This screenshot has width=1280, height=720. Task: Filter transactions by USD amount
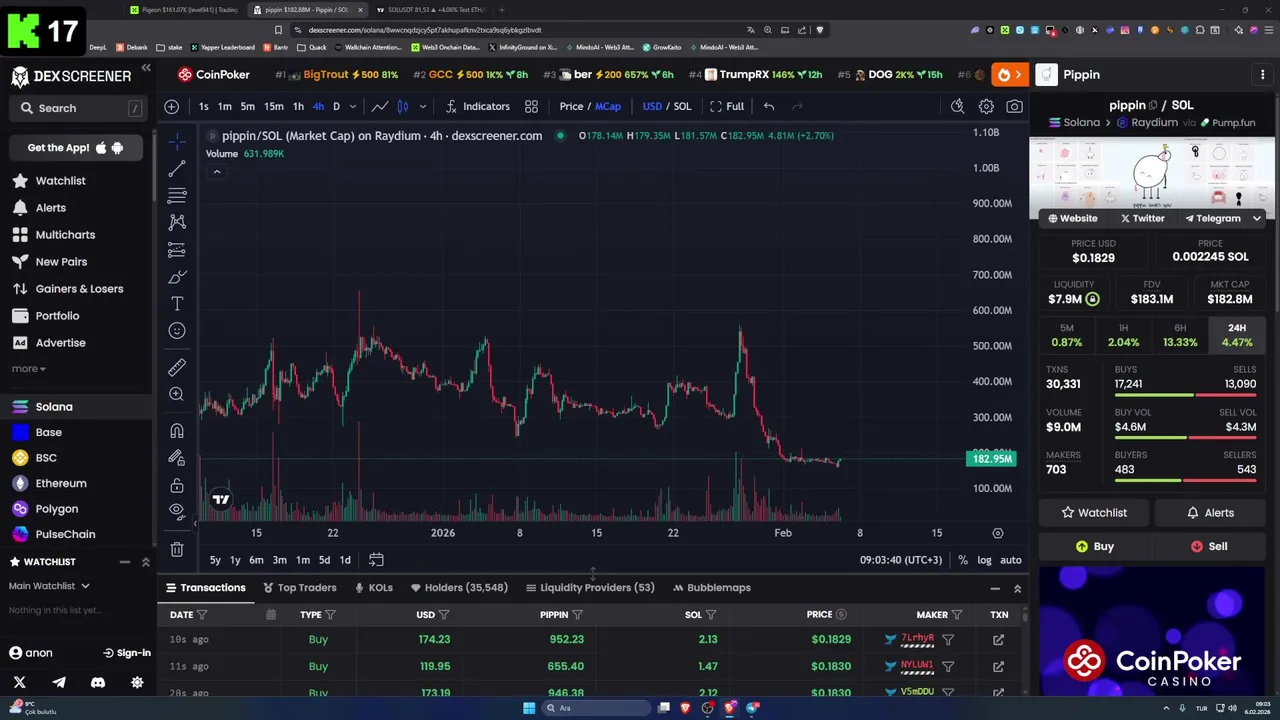point(444,615)
